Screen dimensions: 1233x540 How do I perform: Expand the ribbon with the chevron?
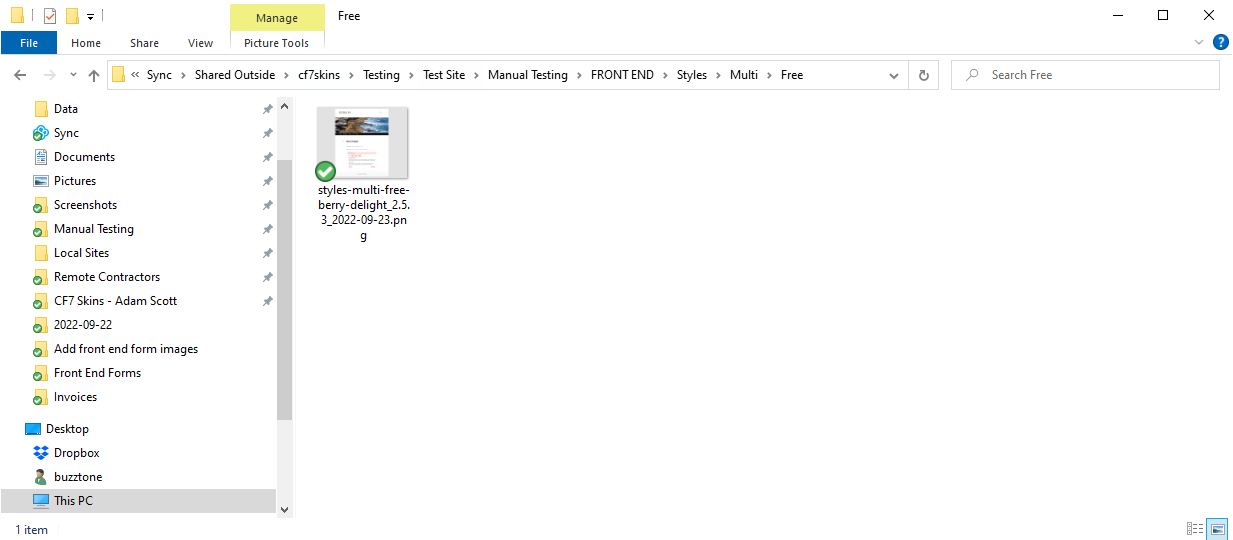[x=1199, y=42]
